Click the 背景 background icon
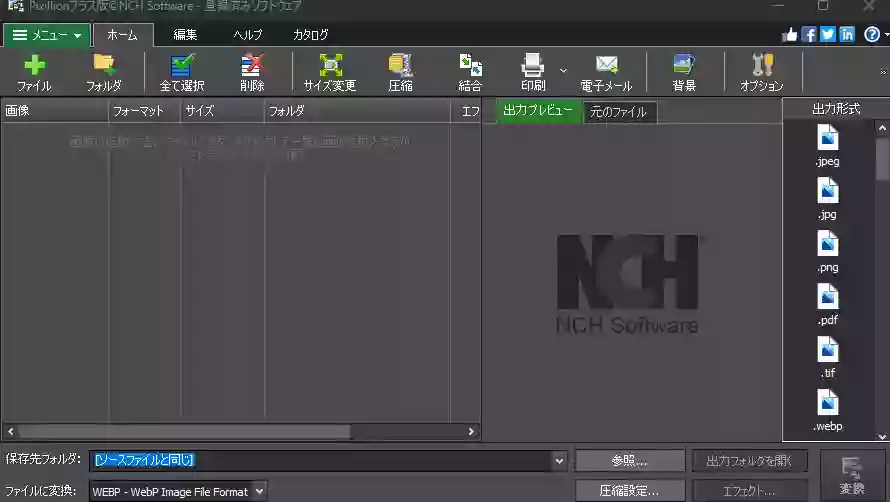Image resolution: width=890 pixels, height=502 pixels. (x=684, y=66)
